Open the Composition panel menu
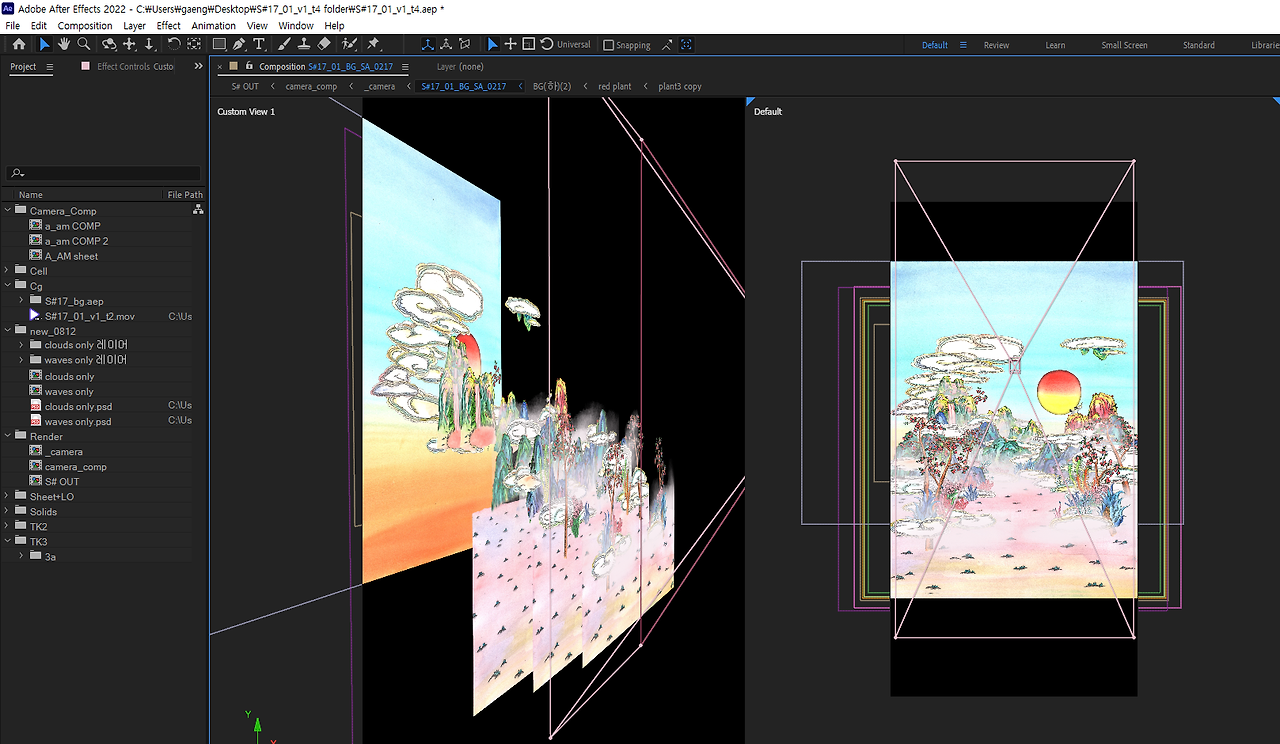Viewport: 1280px width, 744px height. pos(404,67)
